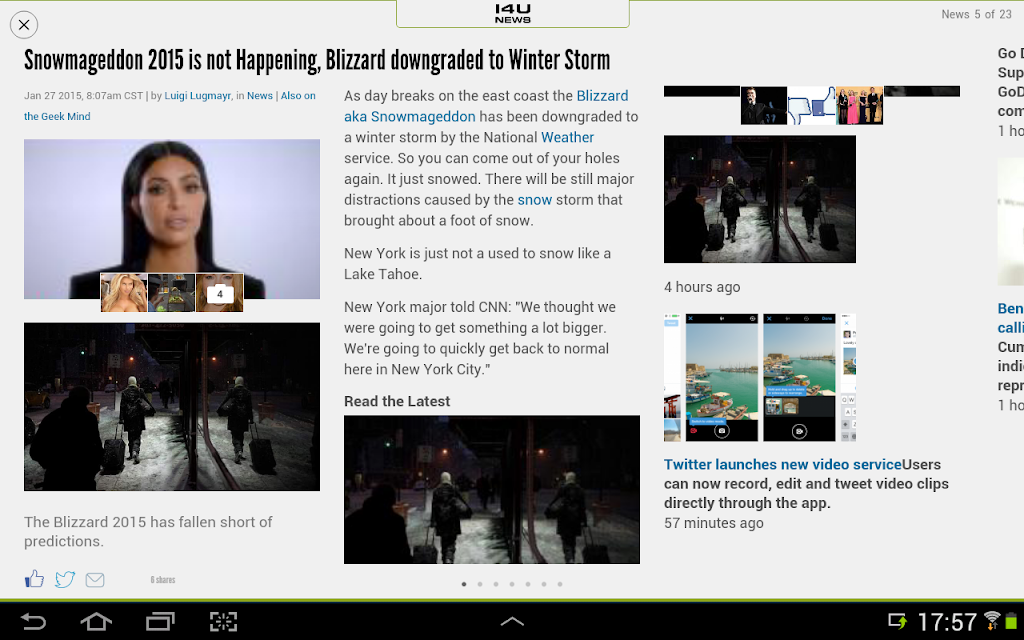Like the article with thumbs-up icon
The image size is (1024, 640).
tap(35, 579)
